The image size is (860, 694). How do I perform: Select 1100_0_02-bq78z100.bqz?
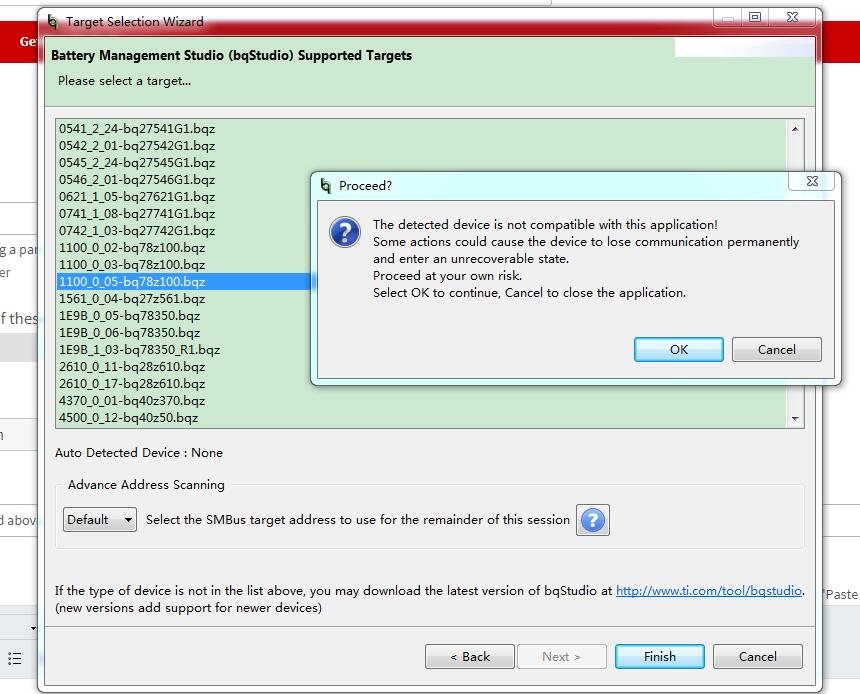[x=132, y=247]
